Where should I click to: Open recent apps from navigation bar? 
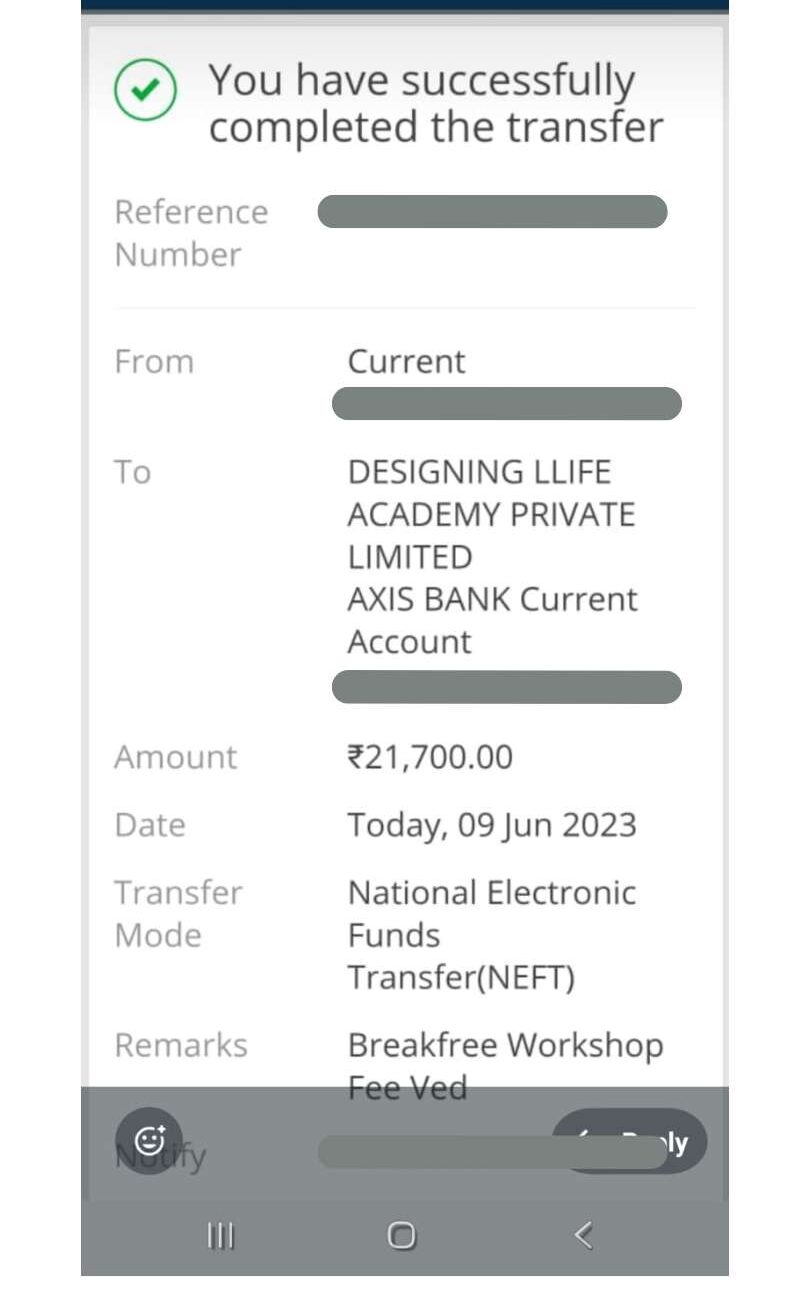pos(220,1236)
